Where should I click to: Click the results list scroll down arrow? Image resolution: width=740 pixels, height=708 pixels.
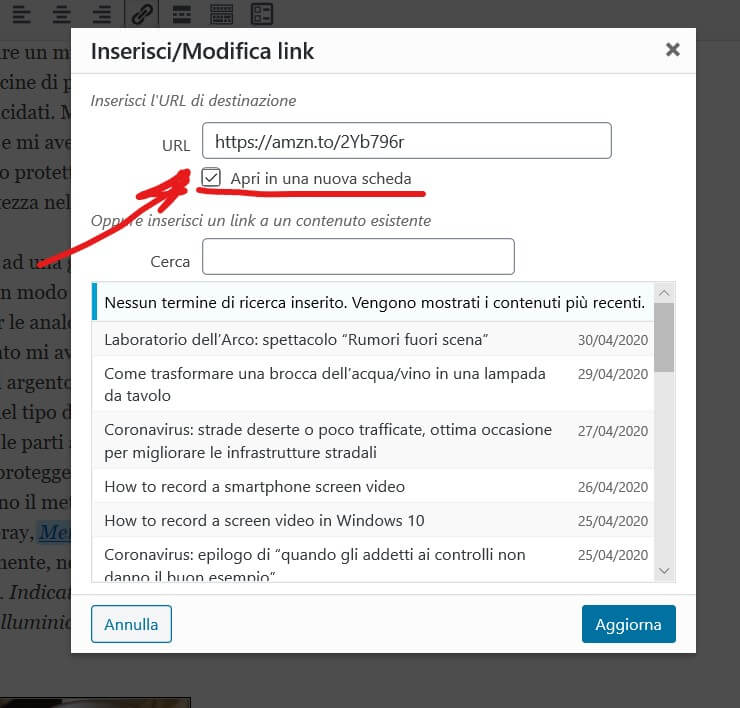click(x=665, y=570)
